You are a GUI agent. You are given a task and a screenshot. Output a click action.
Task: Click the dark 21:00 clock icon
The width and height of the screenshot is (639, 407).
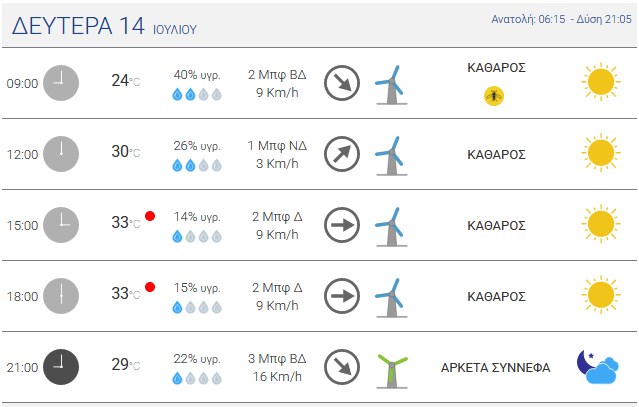(x=61, y=367)
